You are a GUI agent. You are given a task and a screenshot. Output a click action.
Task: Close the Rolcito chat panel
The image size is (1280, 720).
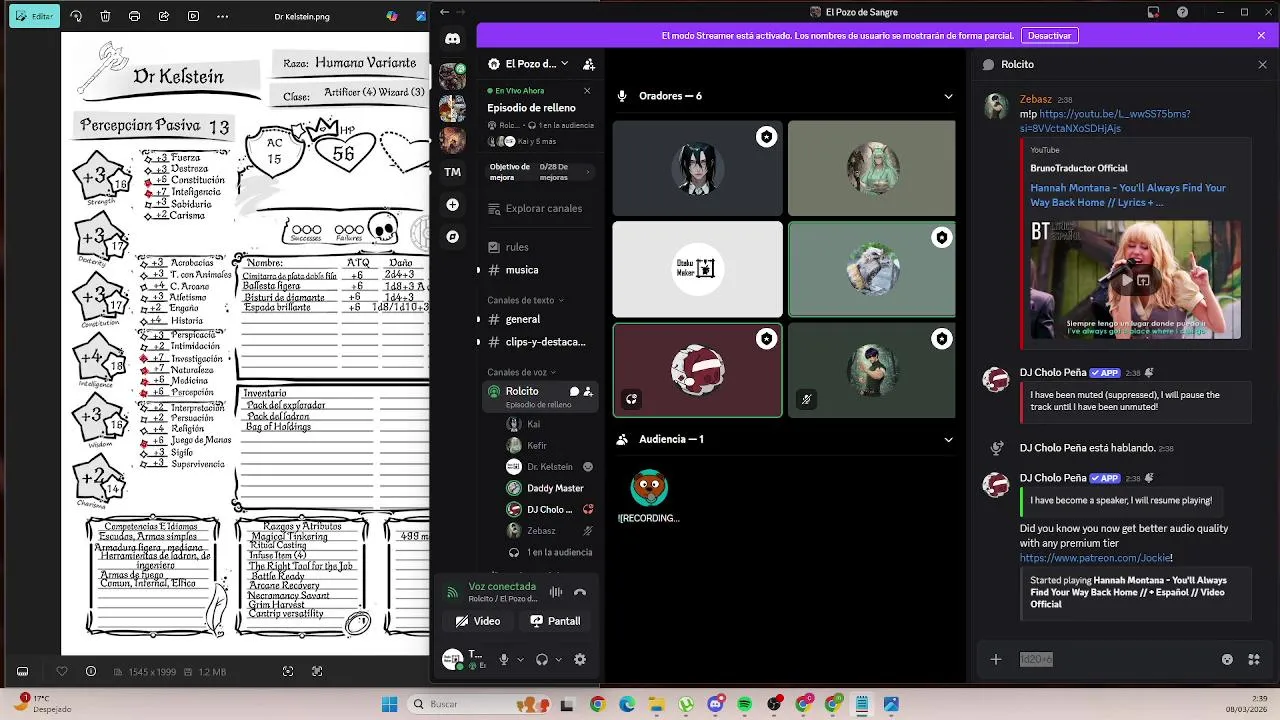(1262, 64)
